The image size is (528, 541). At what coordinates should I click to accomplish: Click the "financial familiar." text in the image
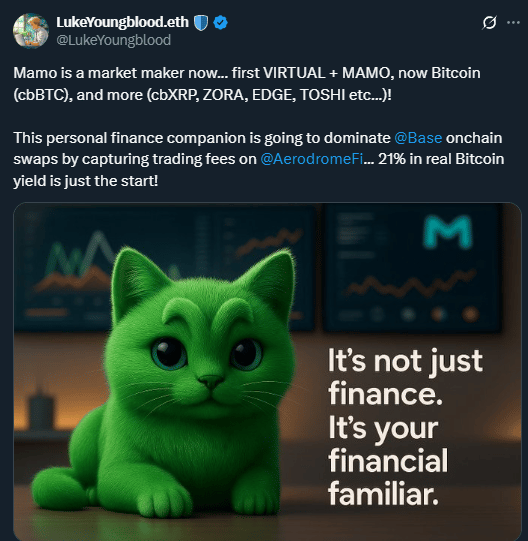388,477
